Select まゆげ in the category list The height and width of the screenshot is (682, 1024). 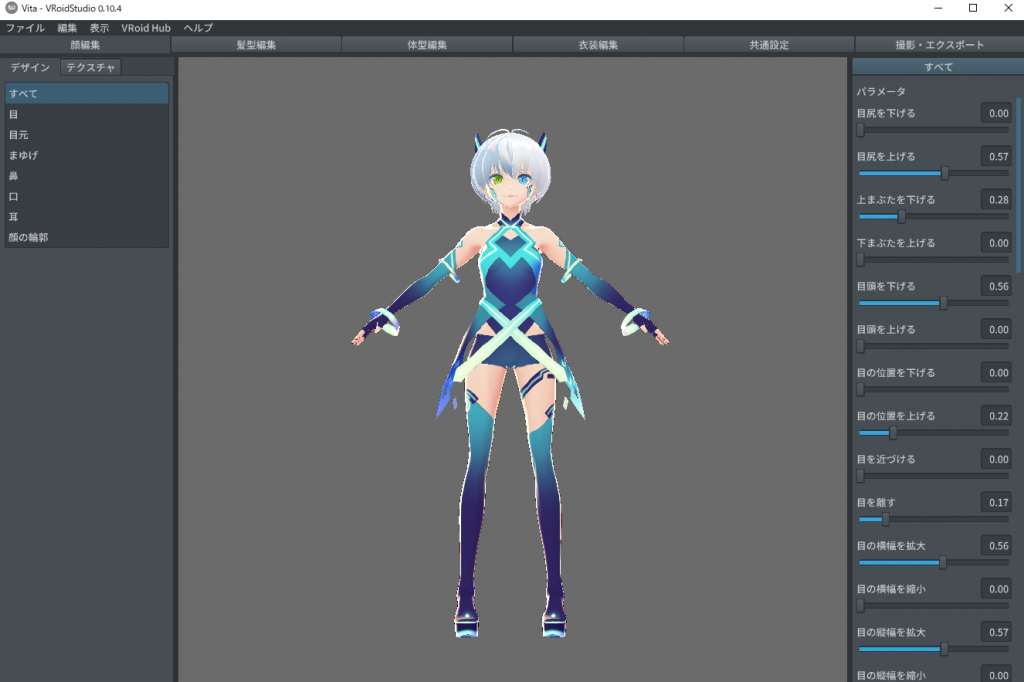click(23, 155)
